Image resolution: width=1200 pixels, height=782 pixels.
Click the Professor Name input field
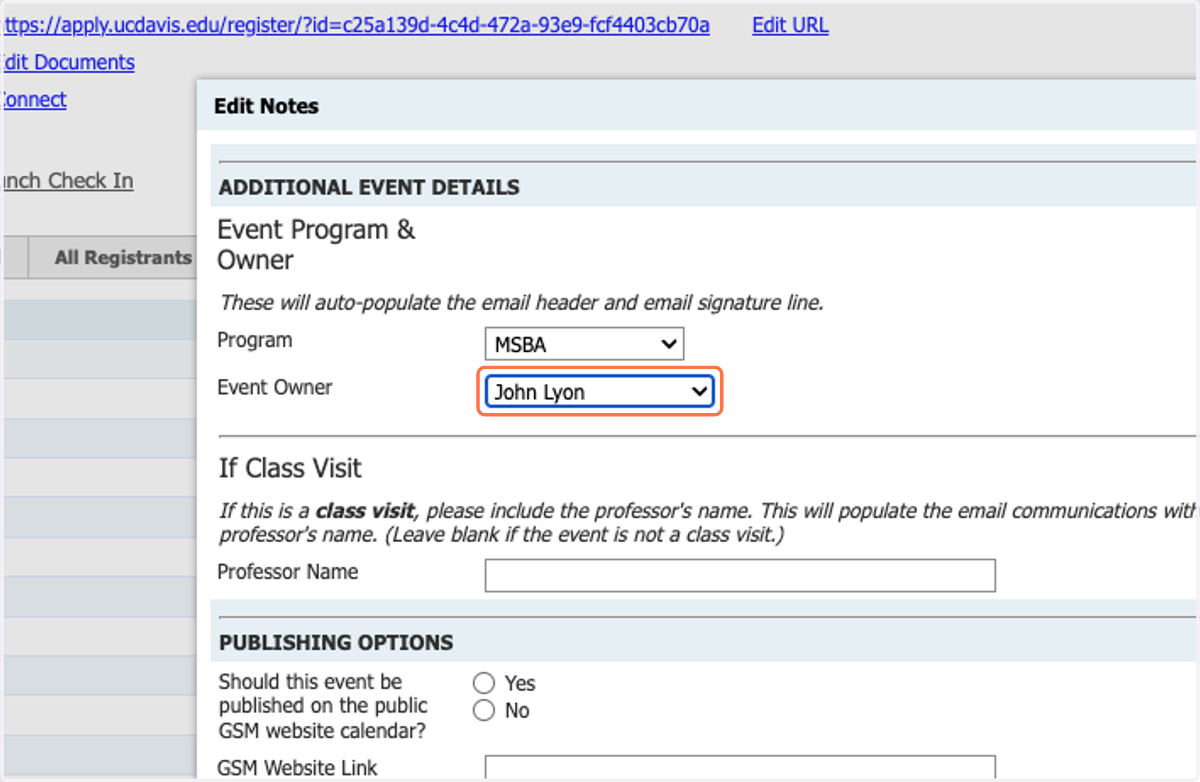[x=740, y=576]
